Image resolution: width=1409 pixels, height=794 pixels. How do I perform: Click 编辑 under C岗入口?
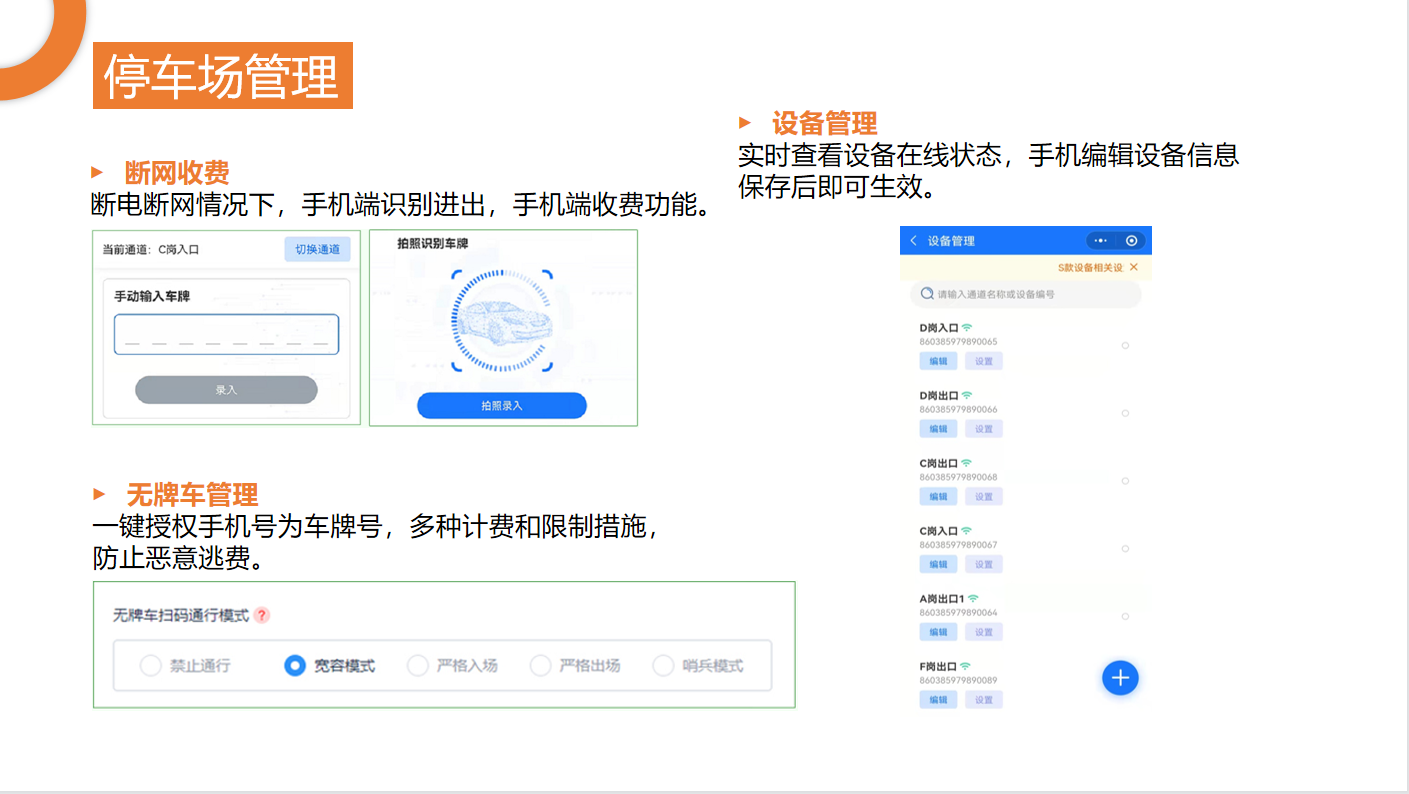coord(938,565)
